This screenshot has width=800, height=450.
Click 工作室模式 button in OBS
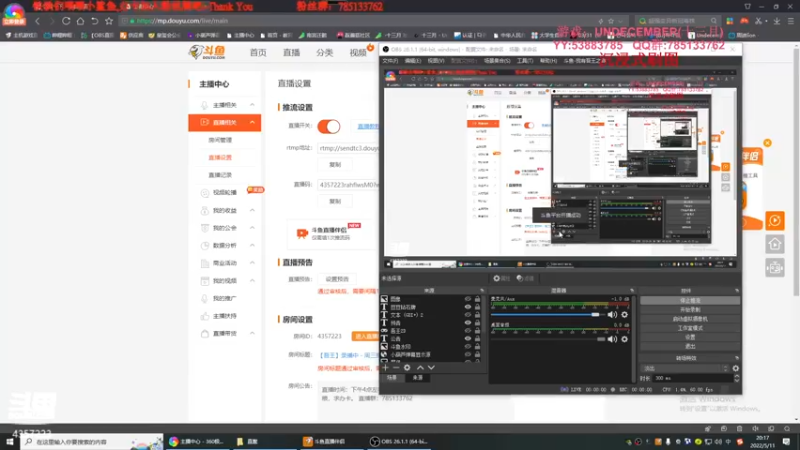[x=690, y=328]
